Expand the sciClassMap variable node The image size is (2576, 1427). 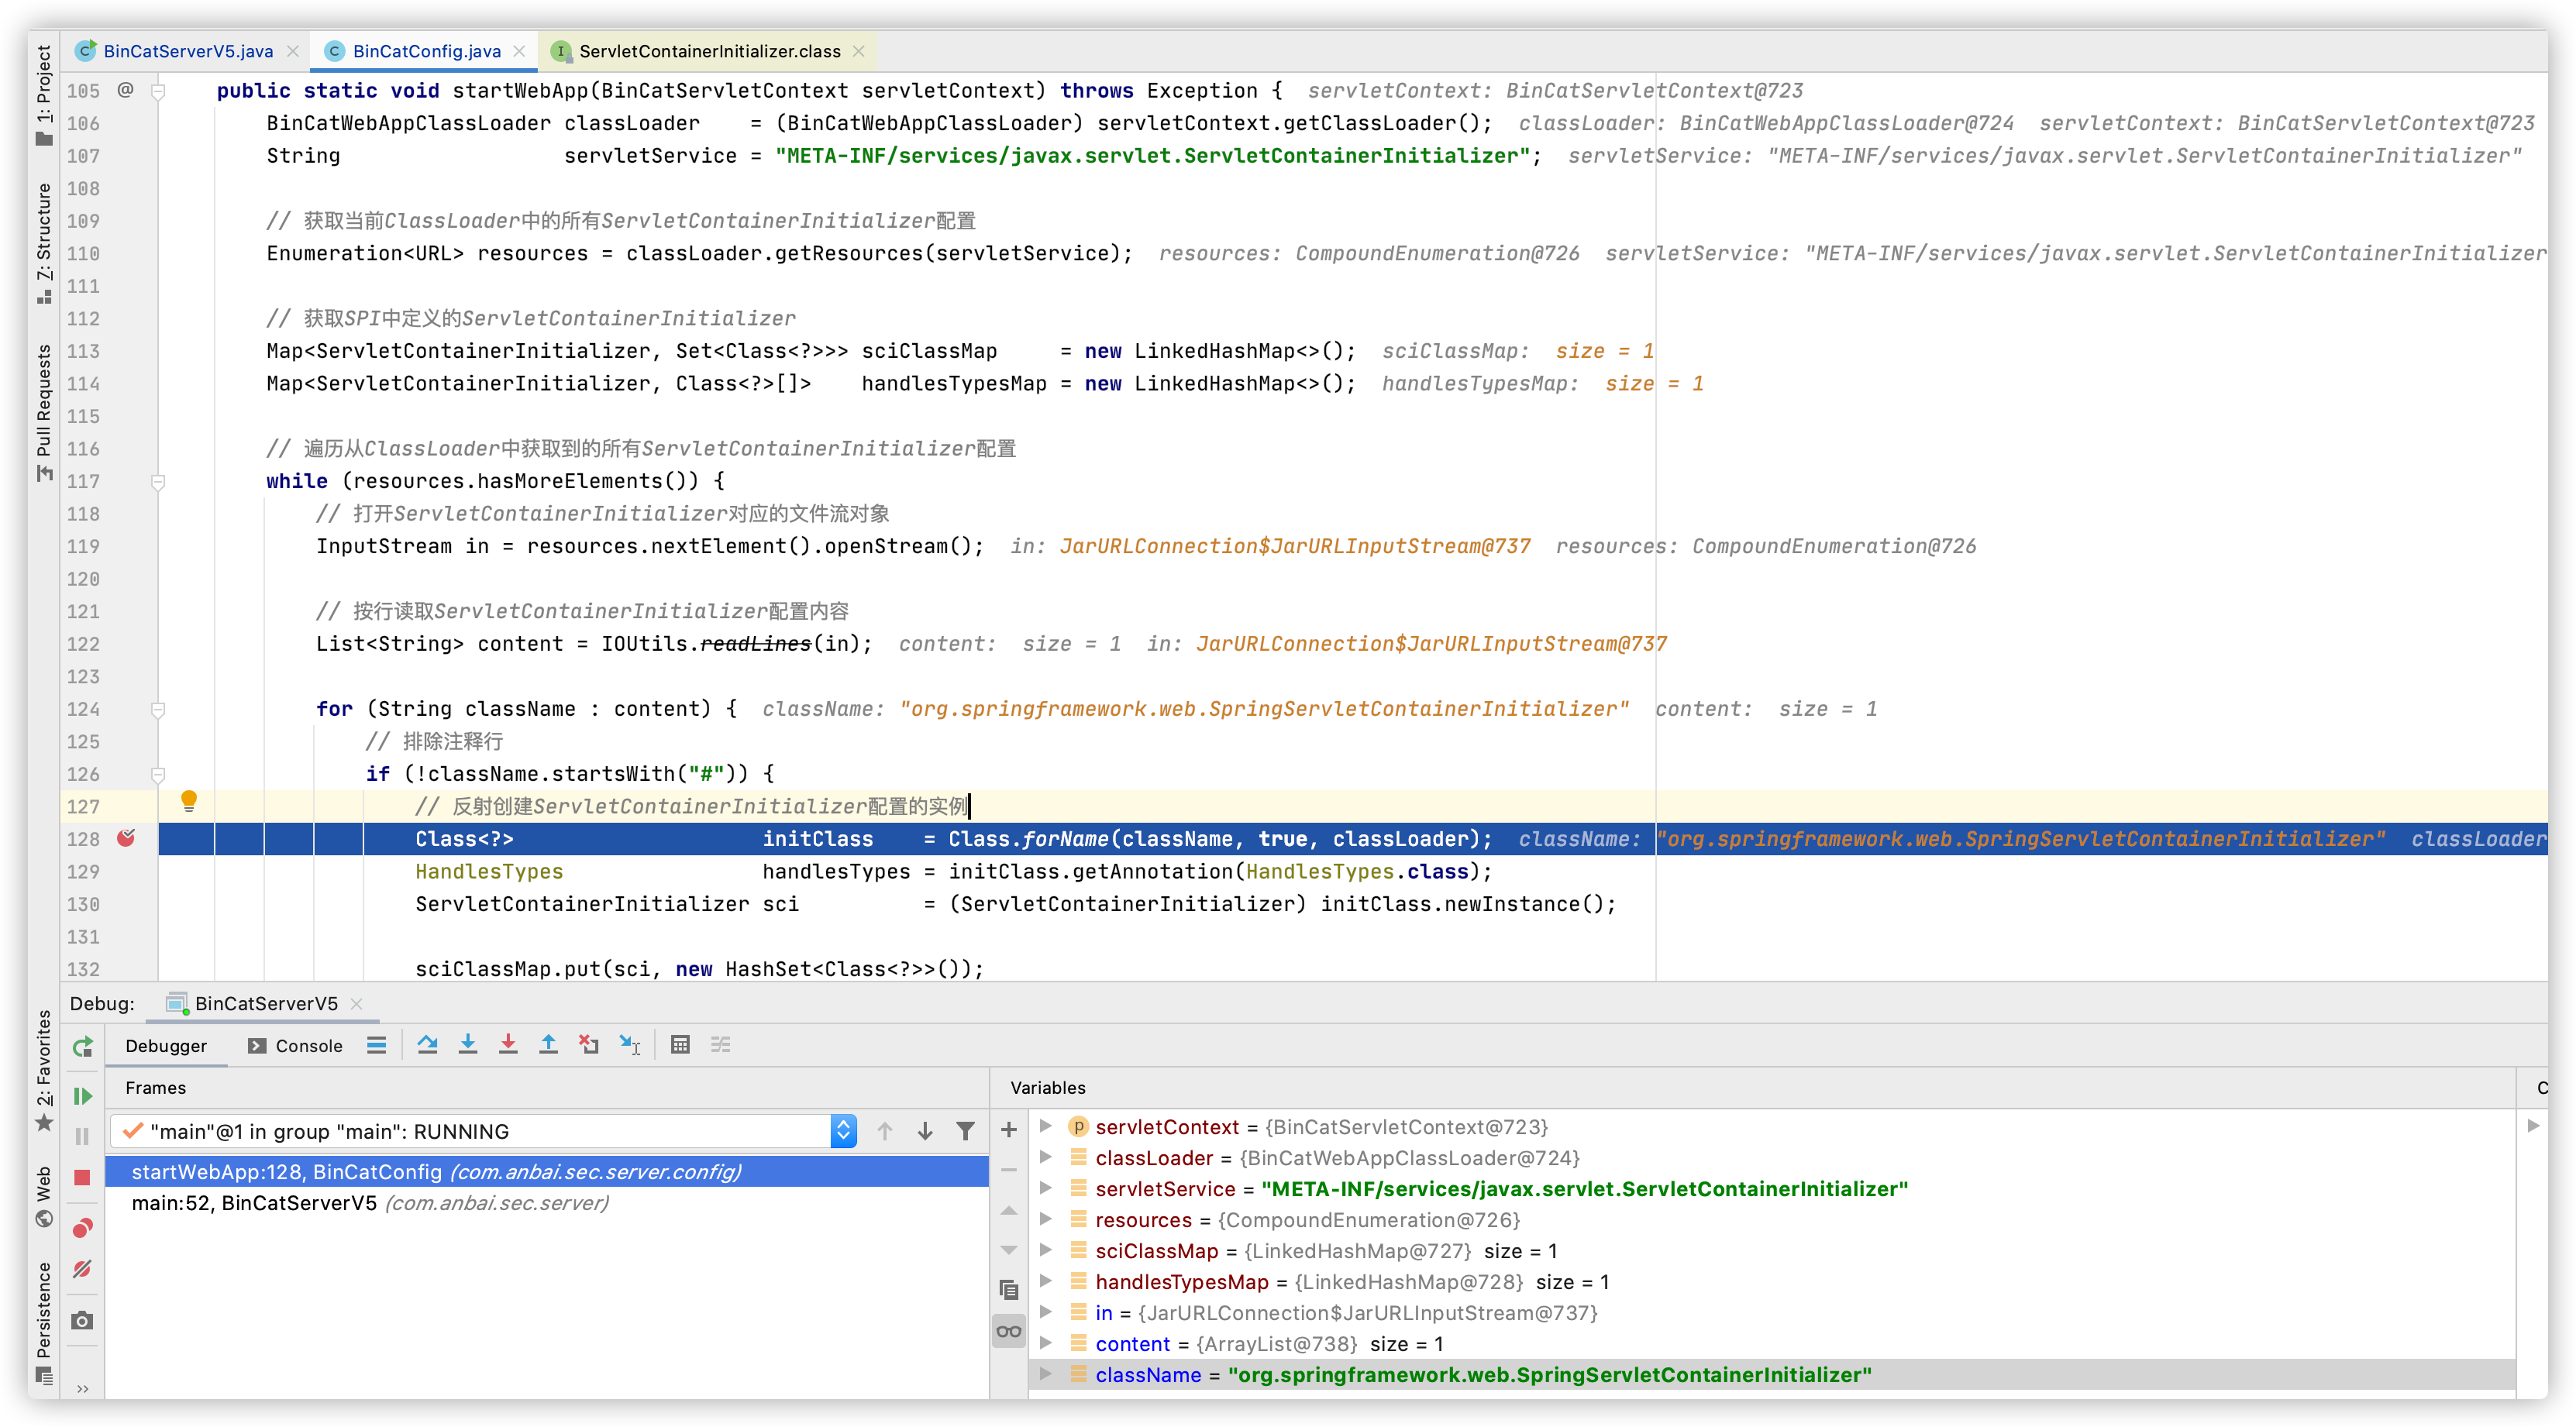1046,1250
